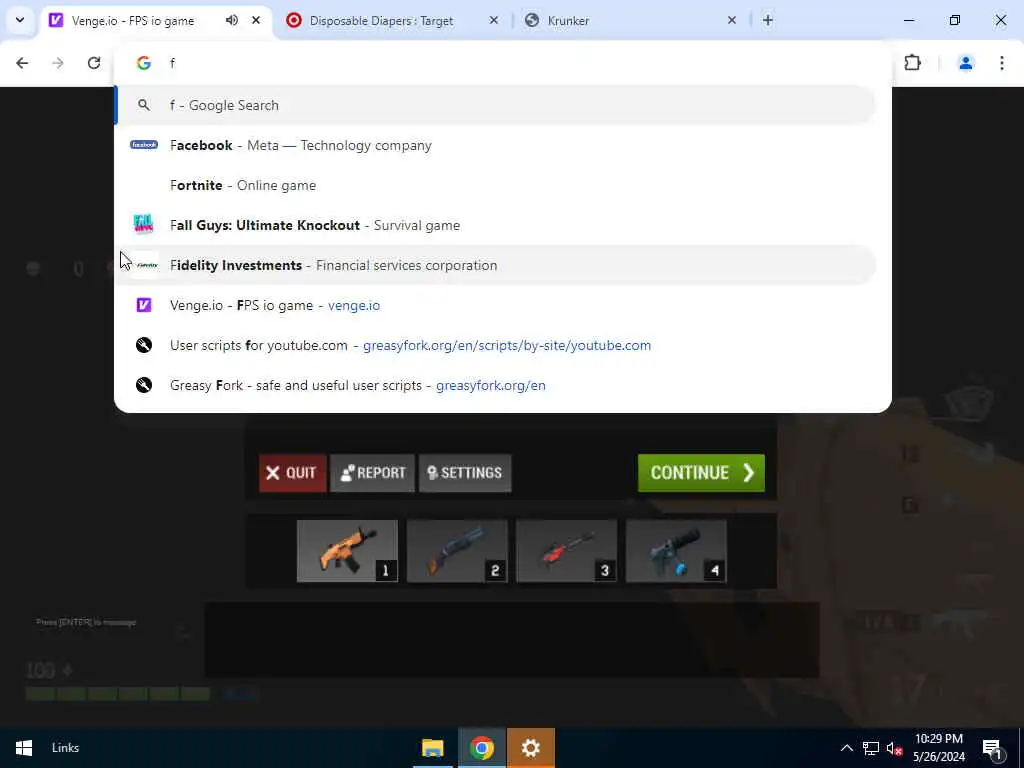Viewport: 1024px width, 768px height.
Task: Close the Krunker tab
Action: [731, 20]
